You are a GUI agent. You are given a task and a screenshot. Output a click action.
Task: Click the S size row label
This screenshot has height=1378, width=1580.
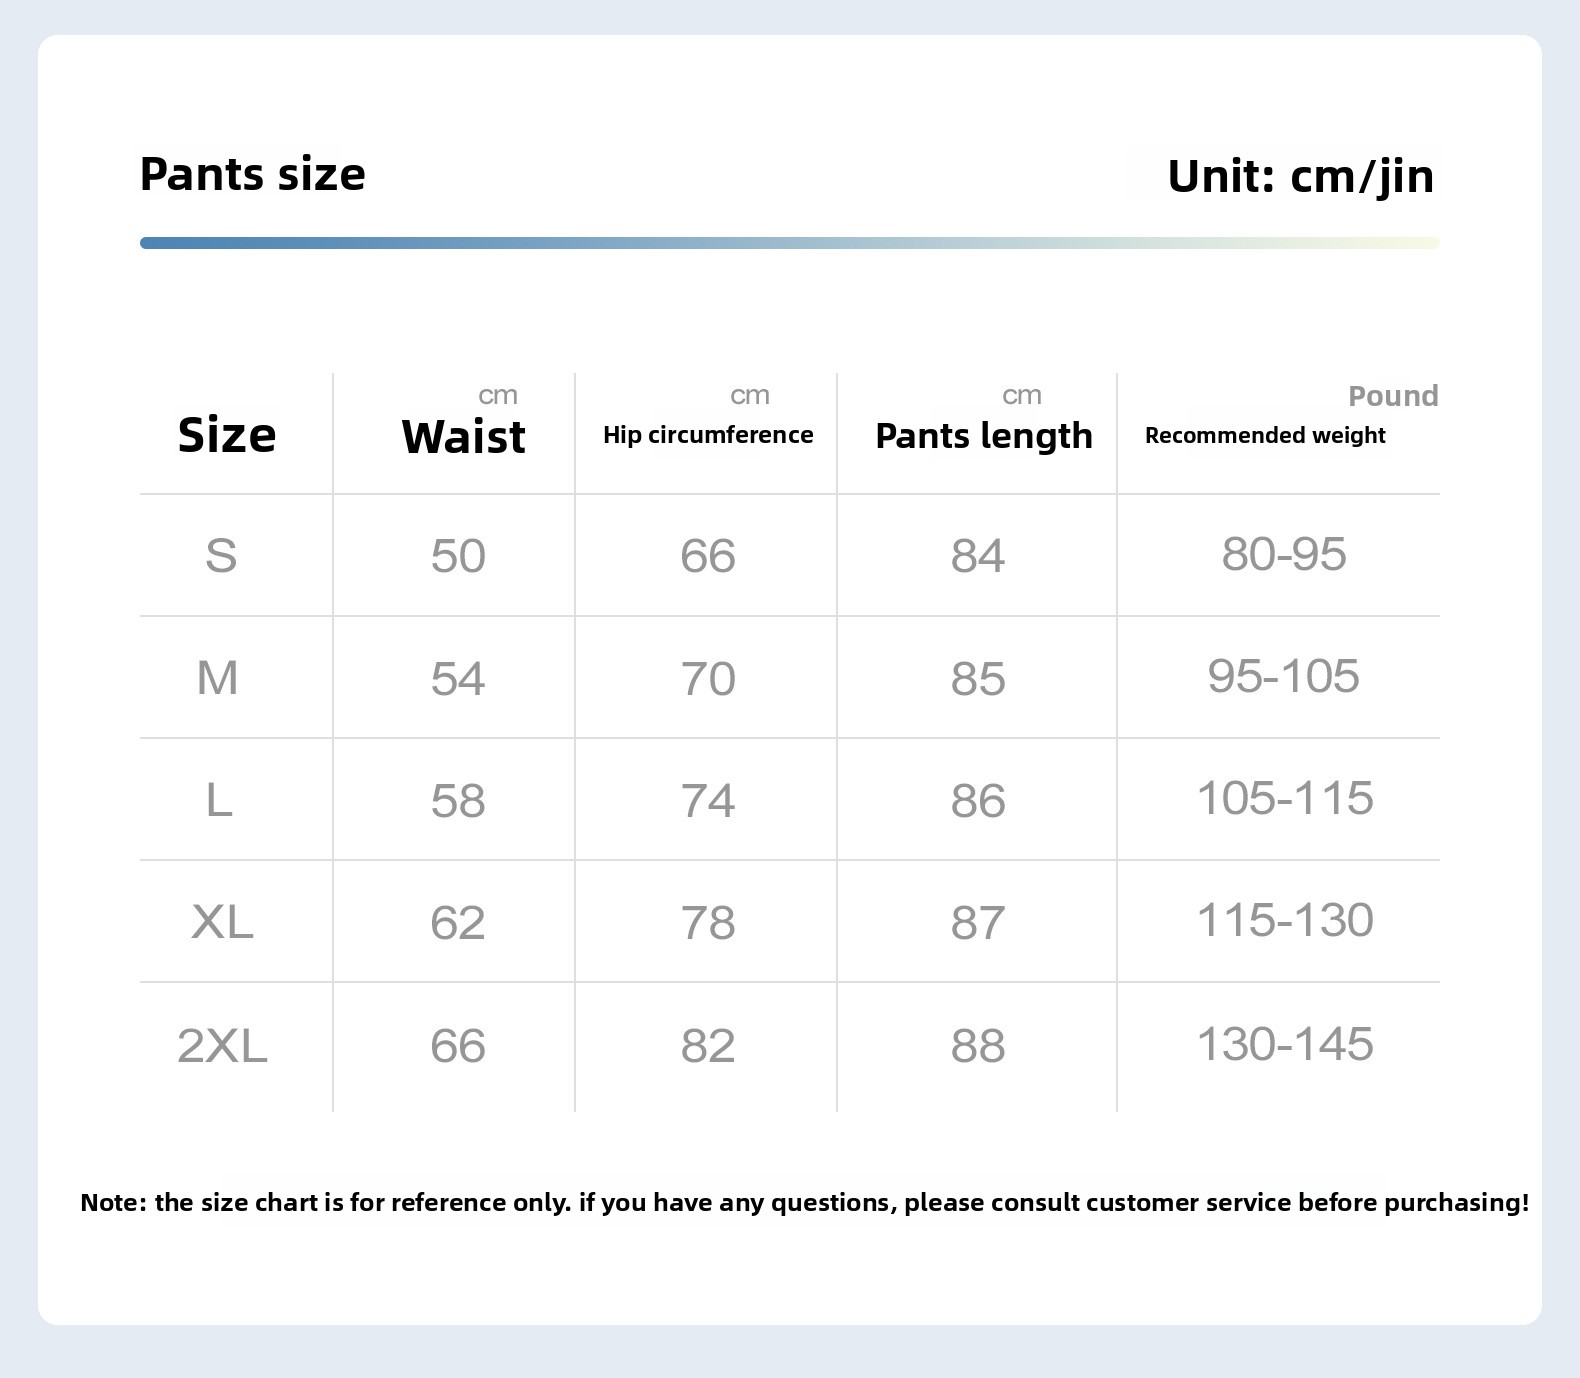(221, 556)
